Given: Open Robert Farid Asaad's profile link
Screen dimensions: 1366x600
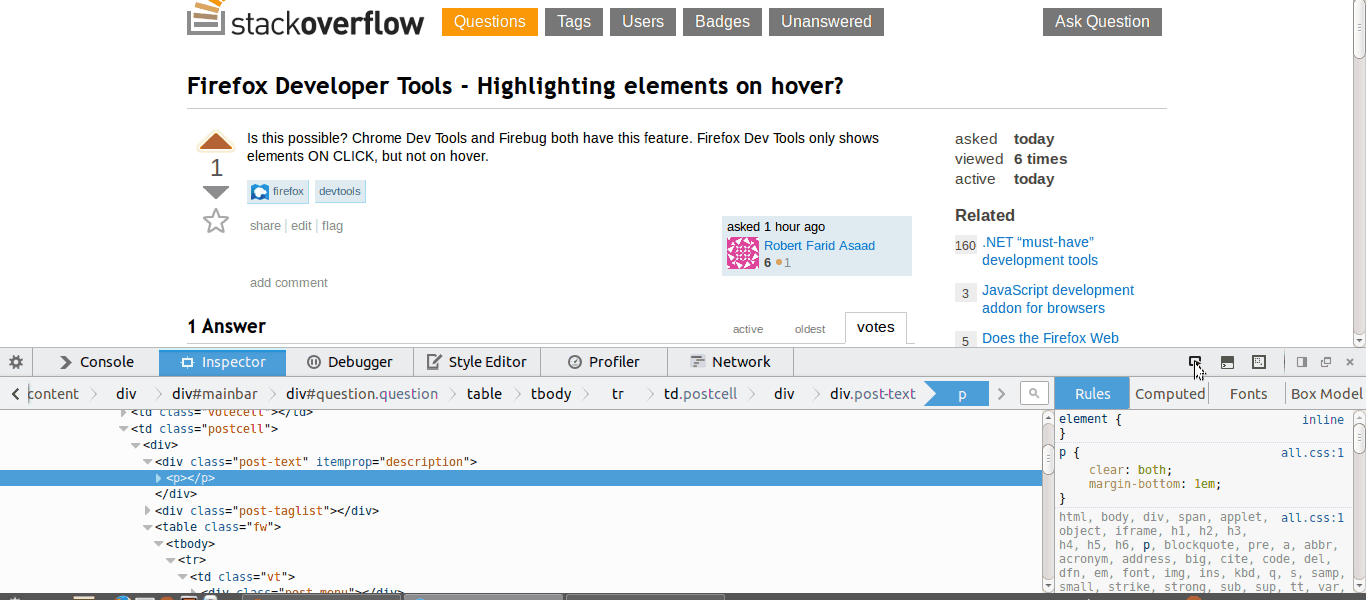Looking at the screenshot, I should (x=819, y=246).
